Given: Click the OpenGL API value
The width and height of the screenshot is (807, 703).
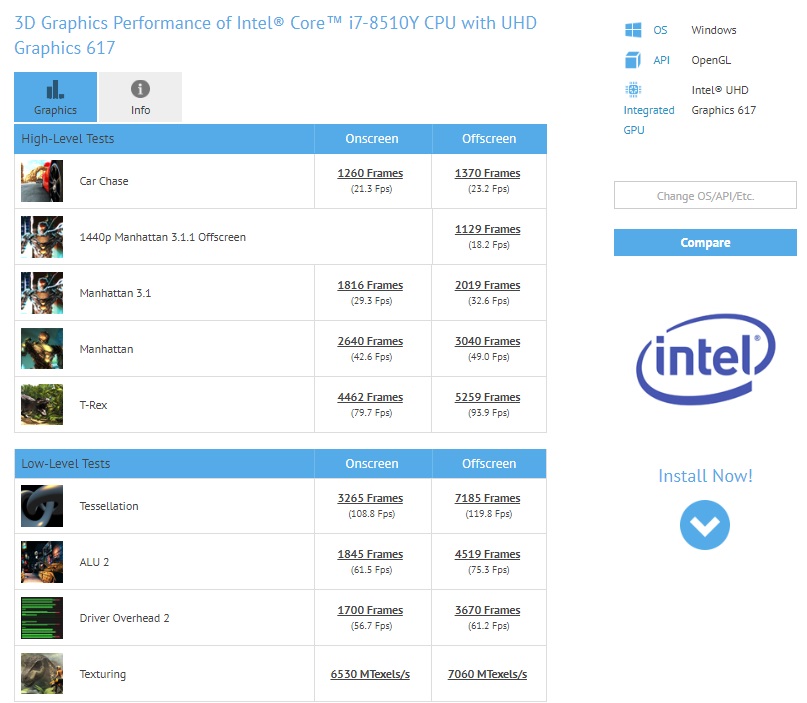Looking at the screenshot, I should point(711,60).
